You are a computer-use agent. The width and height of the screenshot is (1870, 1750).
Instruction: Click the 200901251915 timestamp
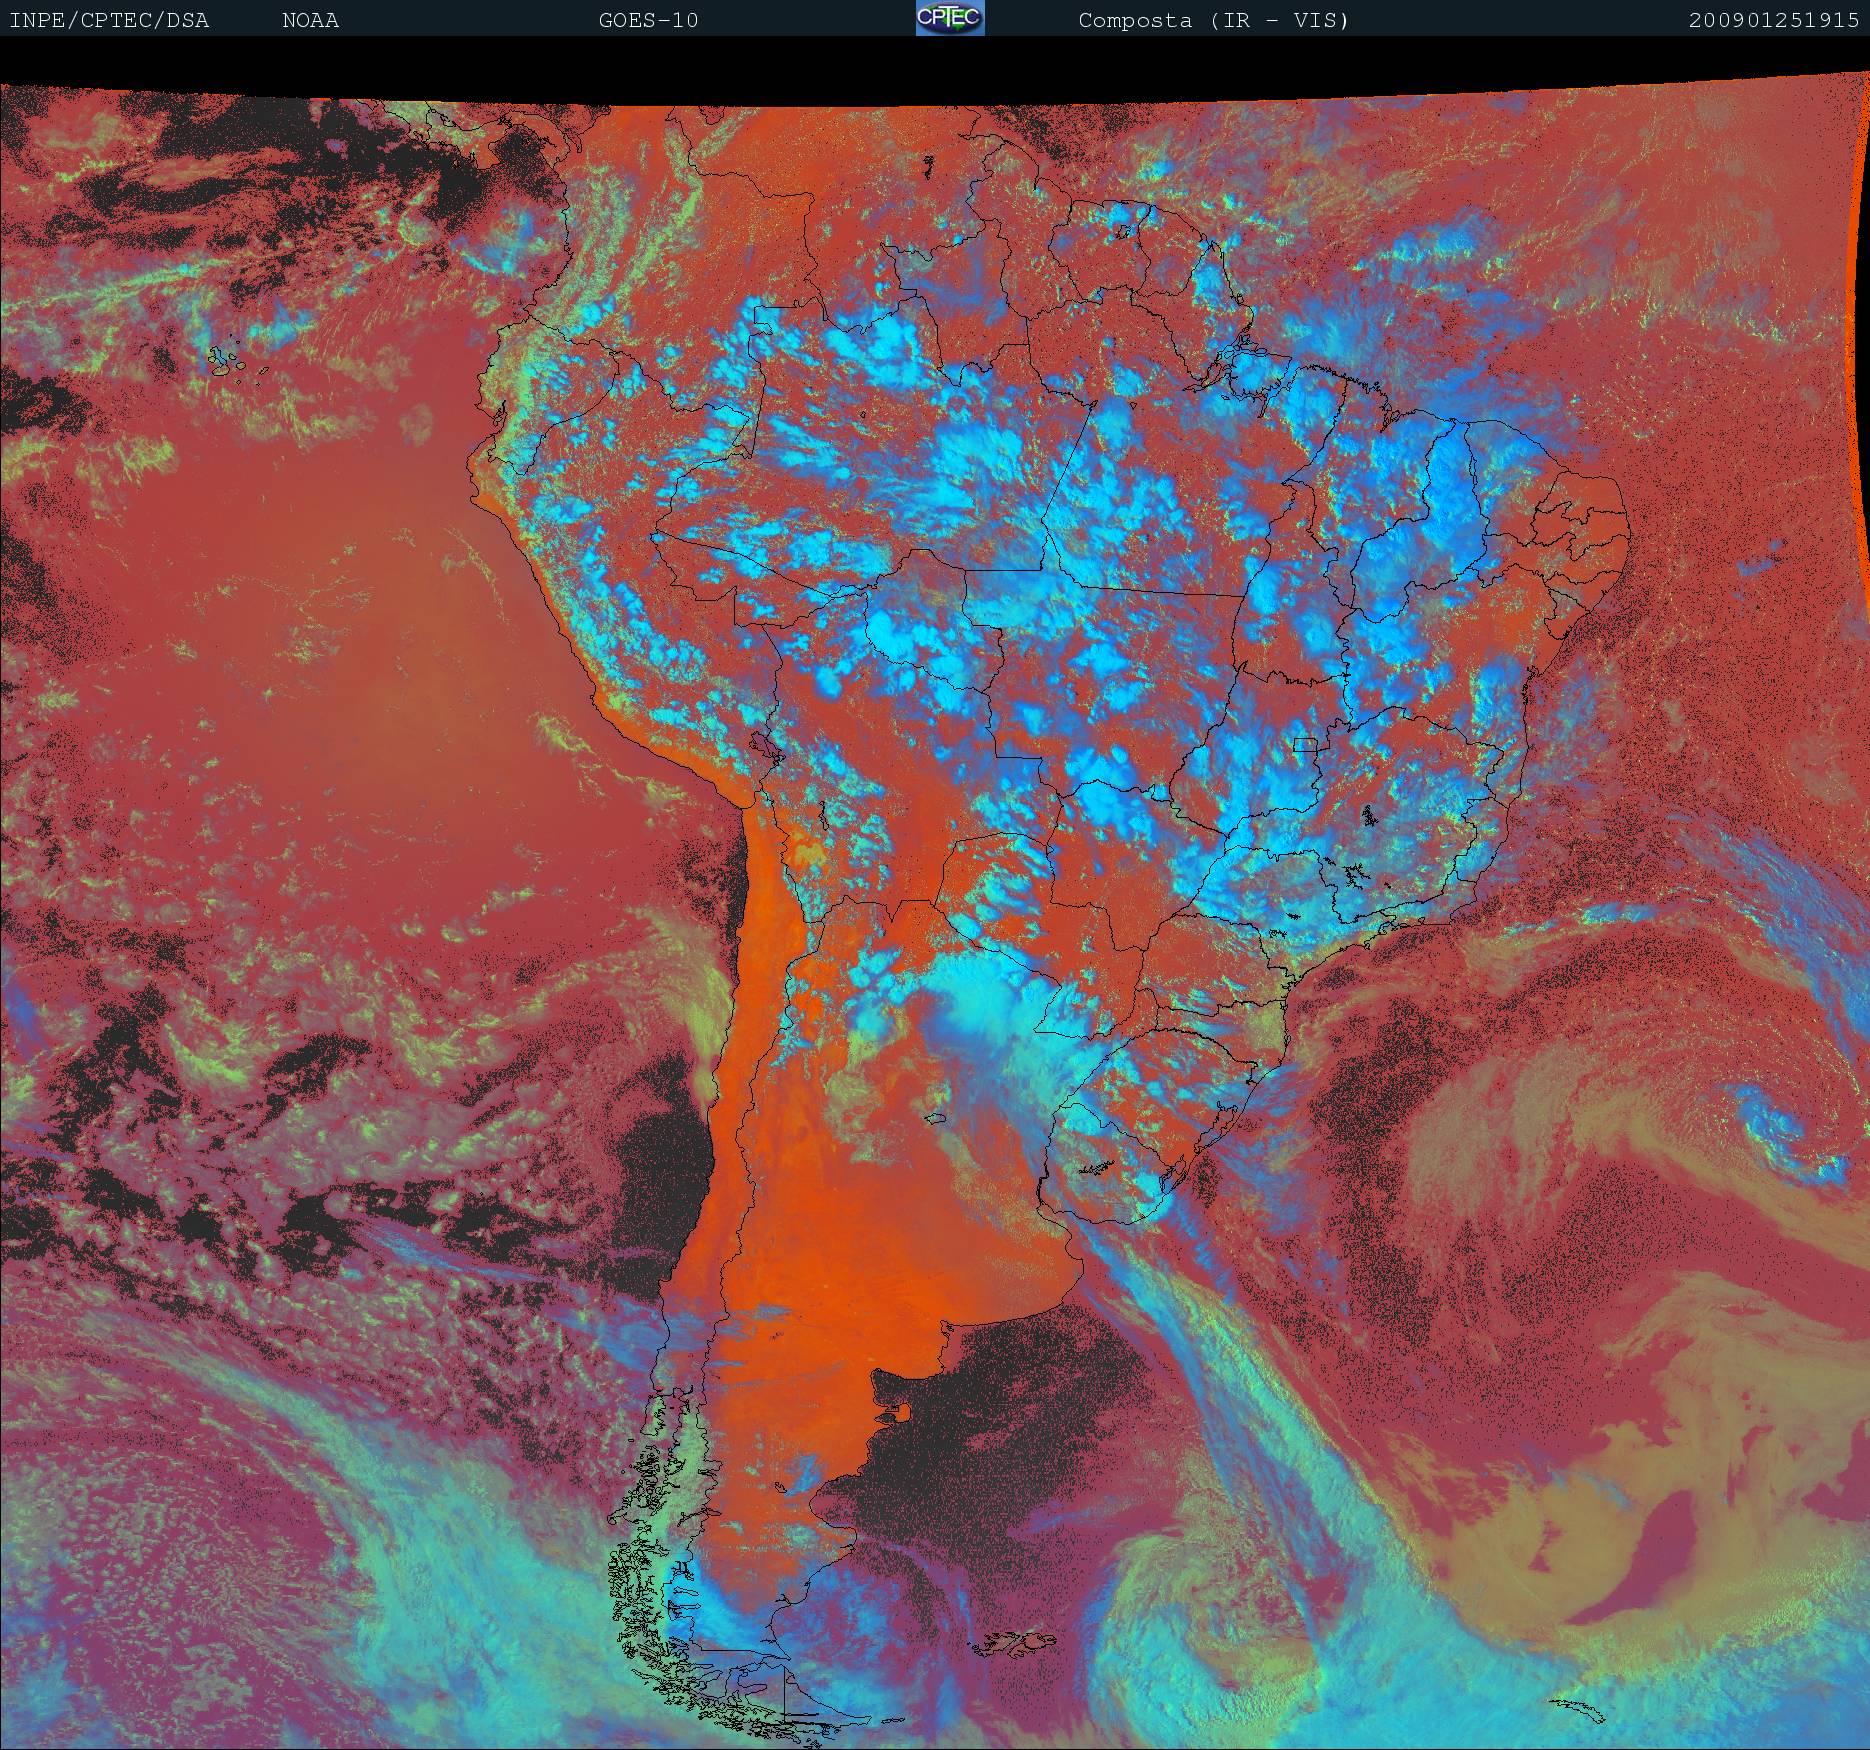pyautogui.click(x=1775, y=20)
